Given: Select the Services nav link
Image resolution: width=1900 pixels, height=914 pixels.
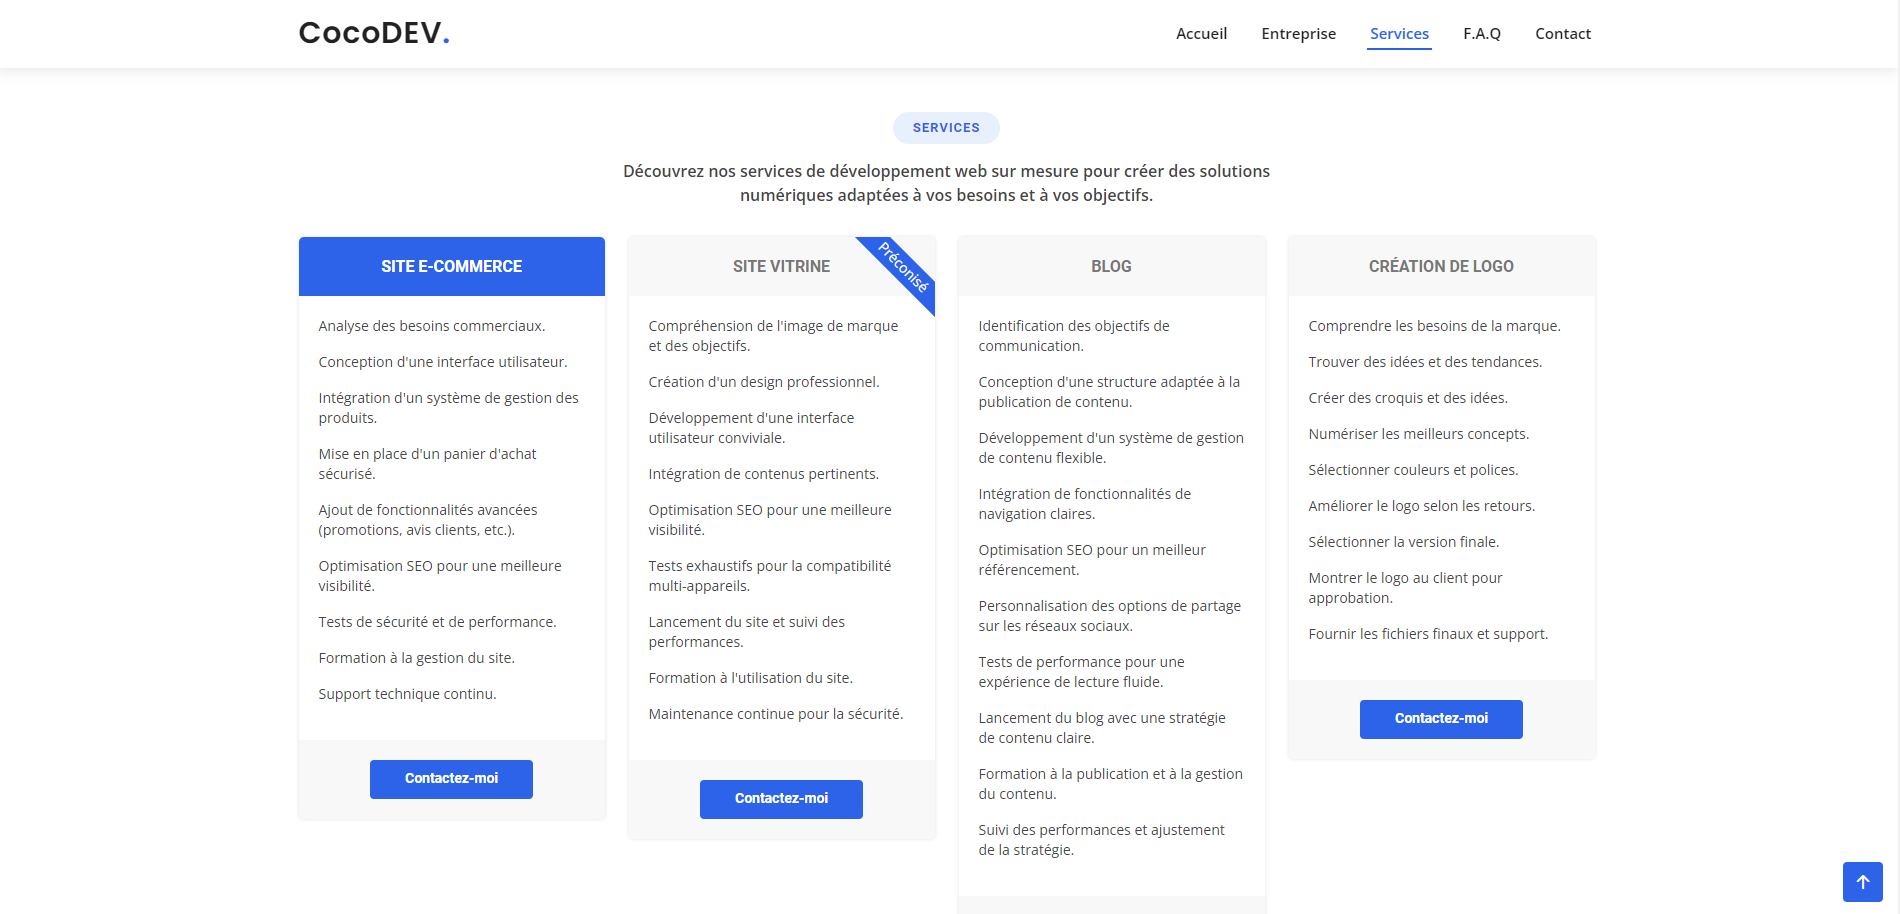Looking at the screenshot, I should coord(1399,34).
